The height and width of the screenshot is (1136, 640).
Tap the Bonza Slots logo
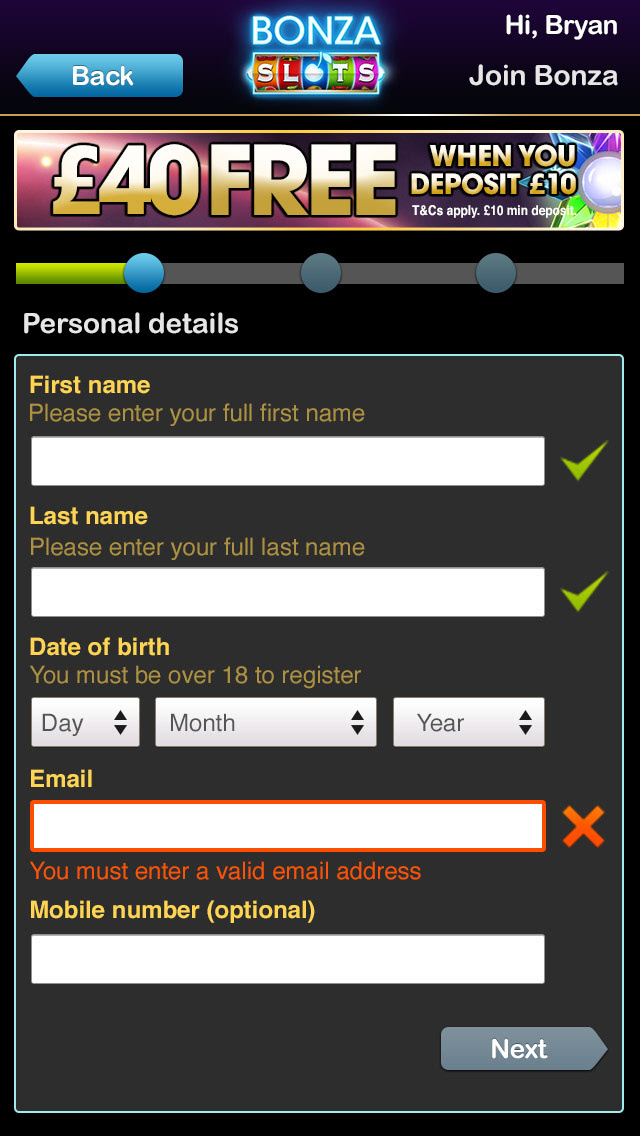pyautogui.click(x=316, y=54)
